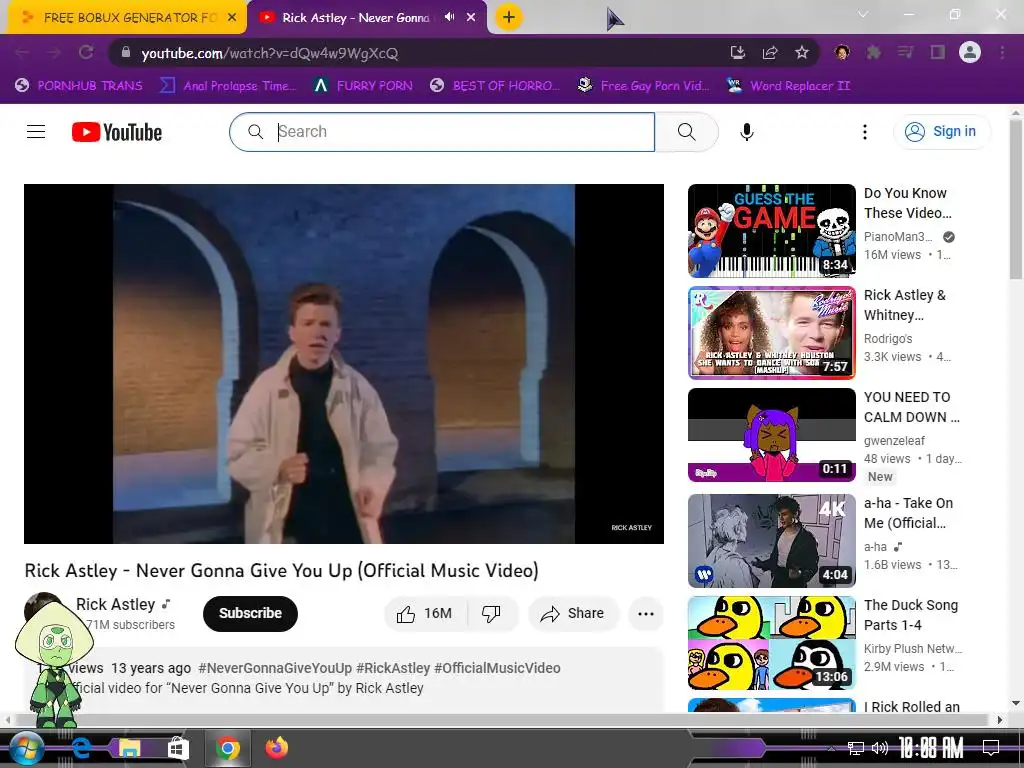Open YOU NEED TO CALM DOWN thumbnail

click(x=771, y=435)
